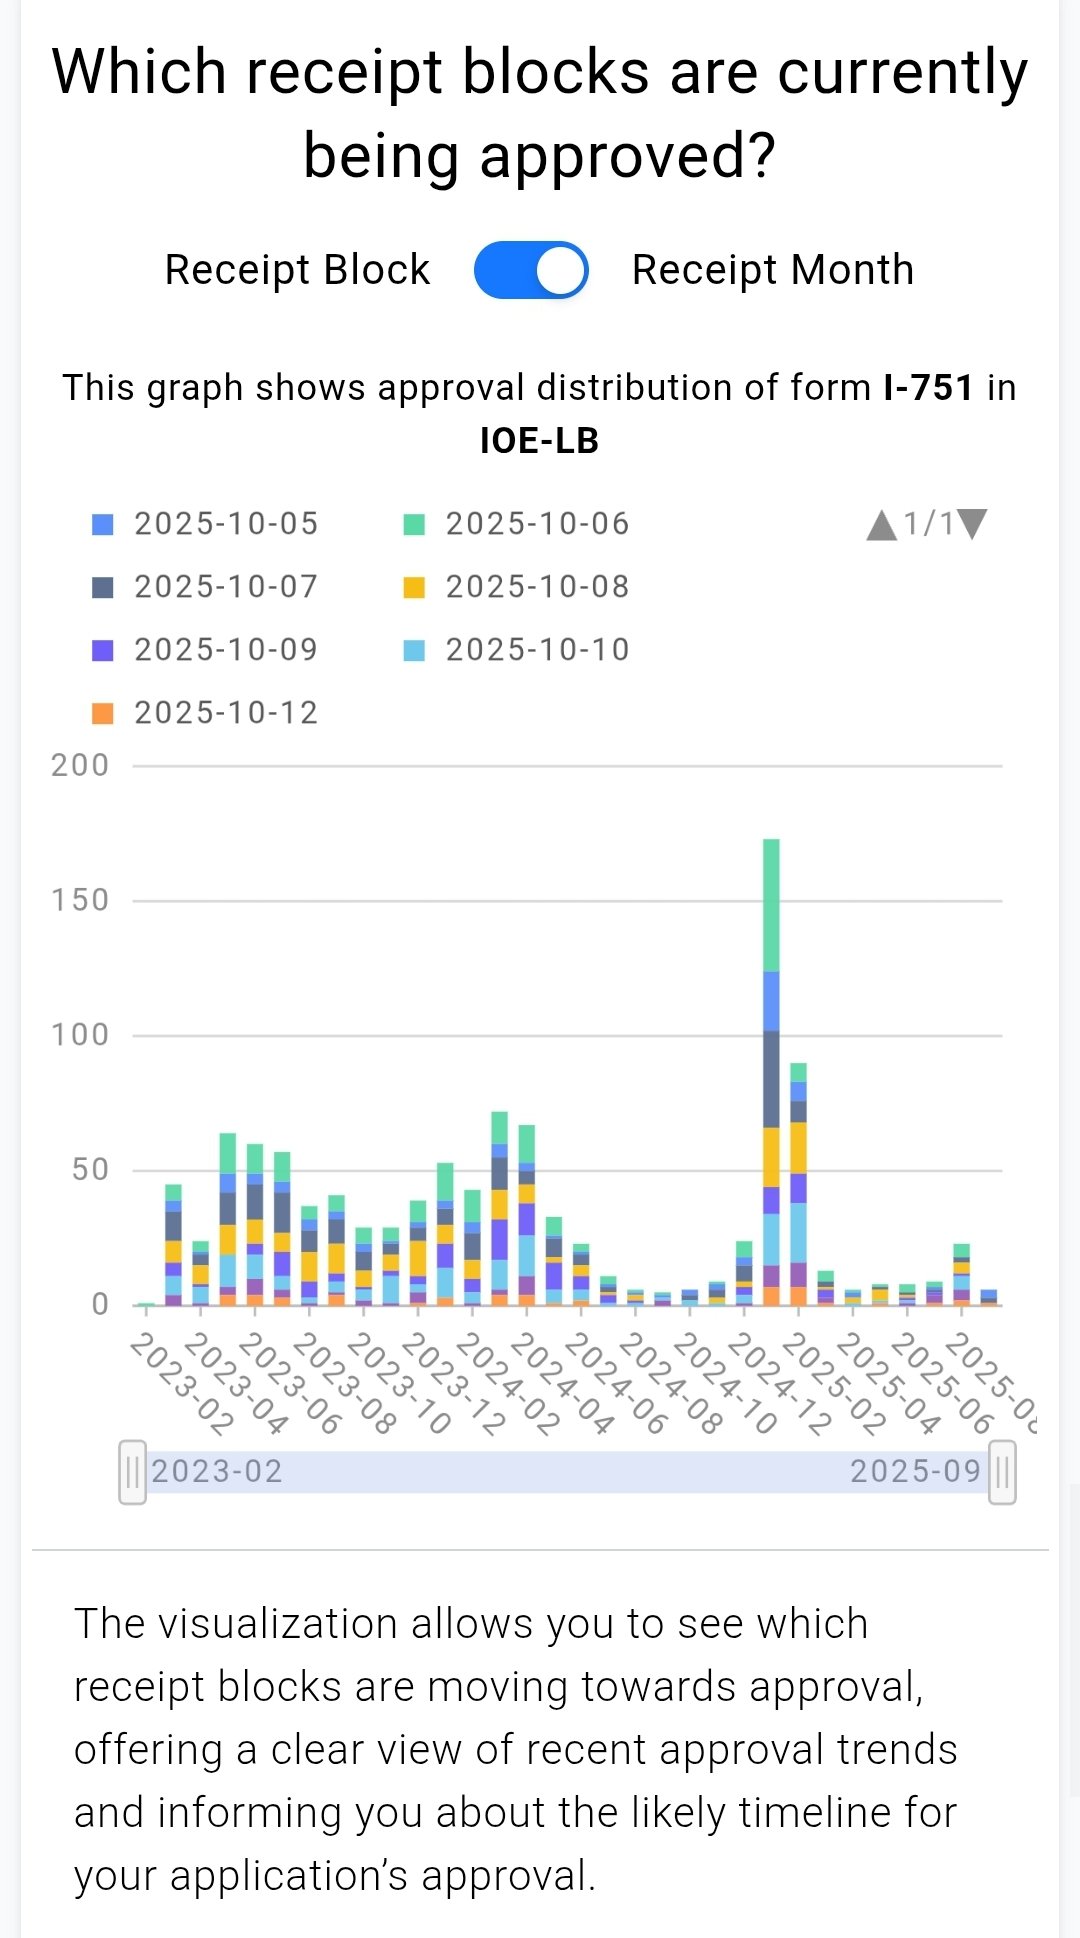This screenshot has width=1080, height=1938.
Task: Click the 2025-10-08 yellow legend icon
Action: point(414,587)
